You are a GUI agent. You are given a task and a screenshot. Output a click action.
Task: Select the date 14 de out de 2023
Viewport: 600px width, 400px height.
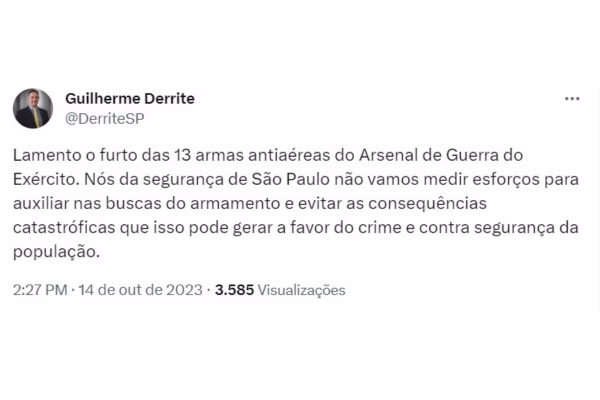tap(140, 290)
